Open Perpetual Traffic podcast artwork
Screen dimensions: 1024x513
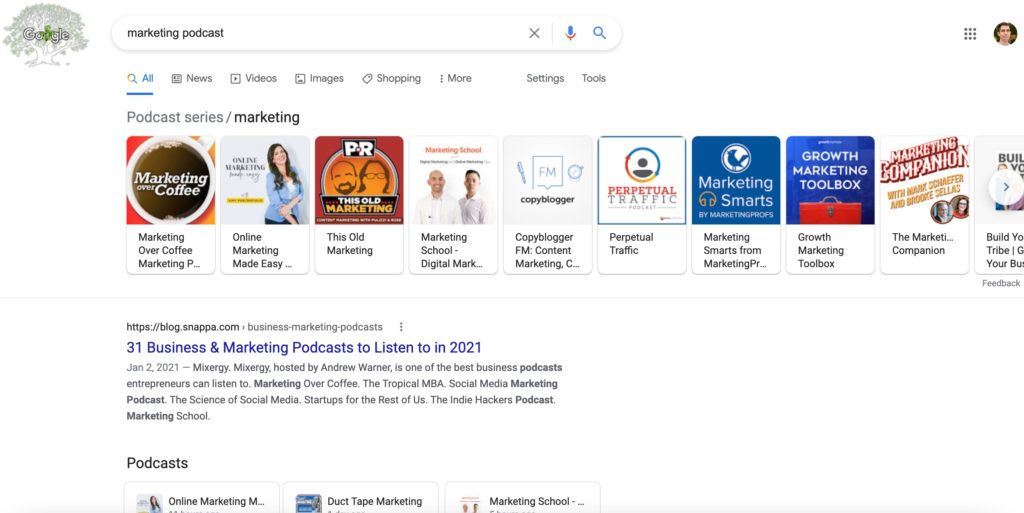[x=642, y=180]
